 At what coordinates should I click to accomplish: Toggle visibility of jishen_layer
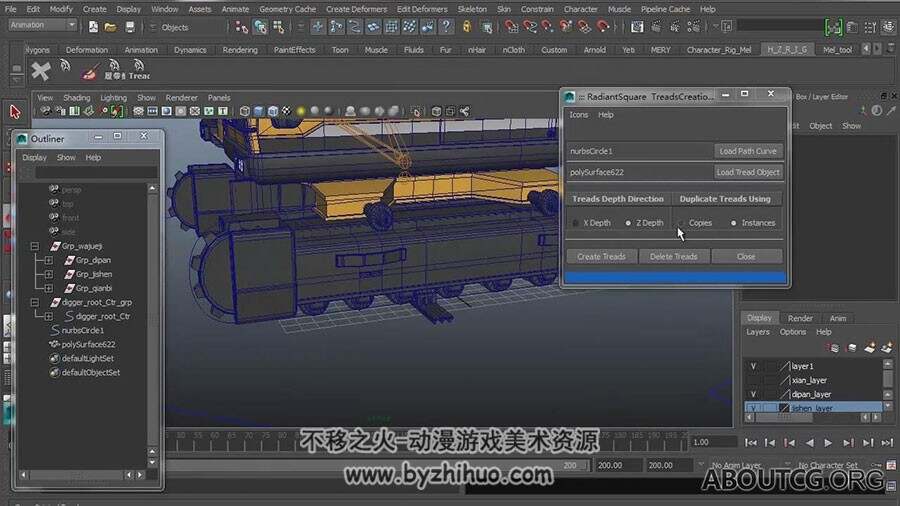click(x=753, y=408)
